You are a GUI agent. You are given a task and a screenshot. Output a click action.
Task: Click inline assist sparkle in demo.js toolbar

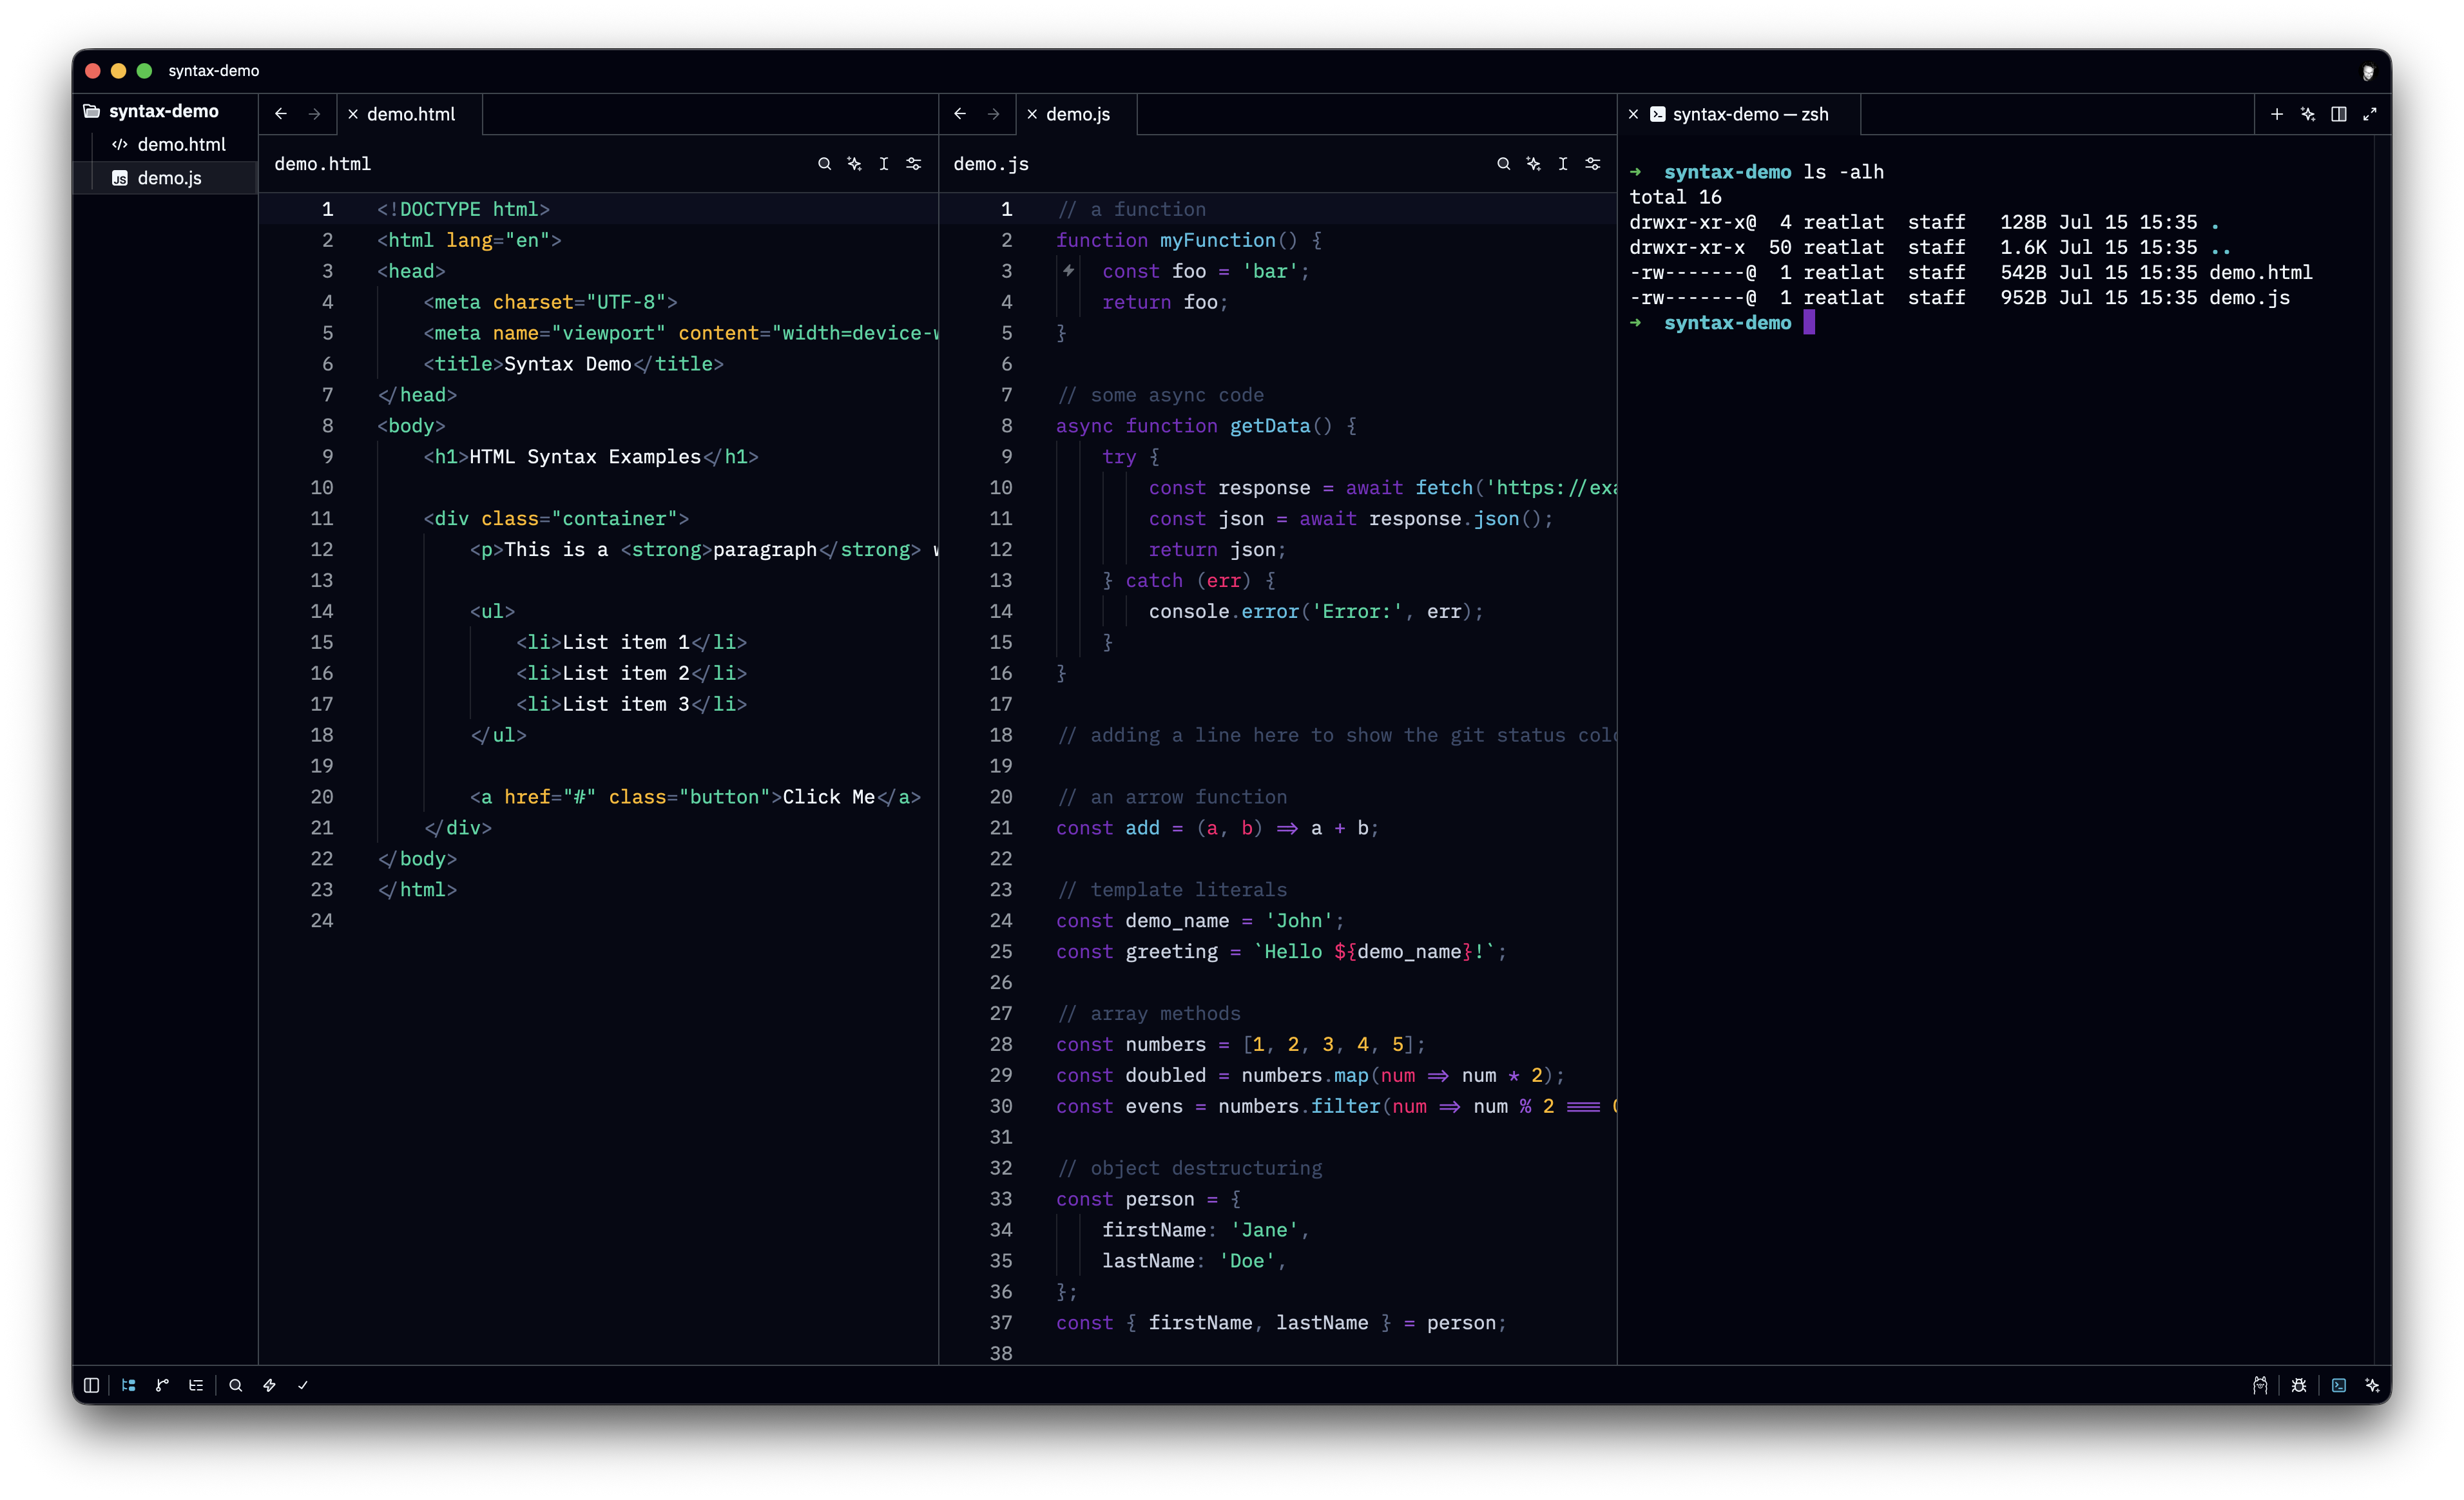pos(1533,163)
